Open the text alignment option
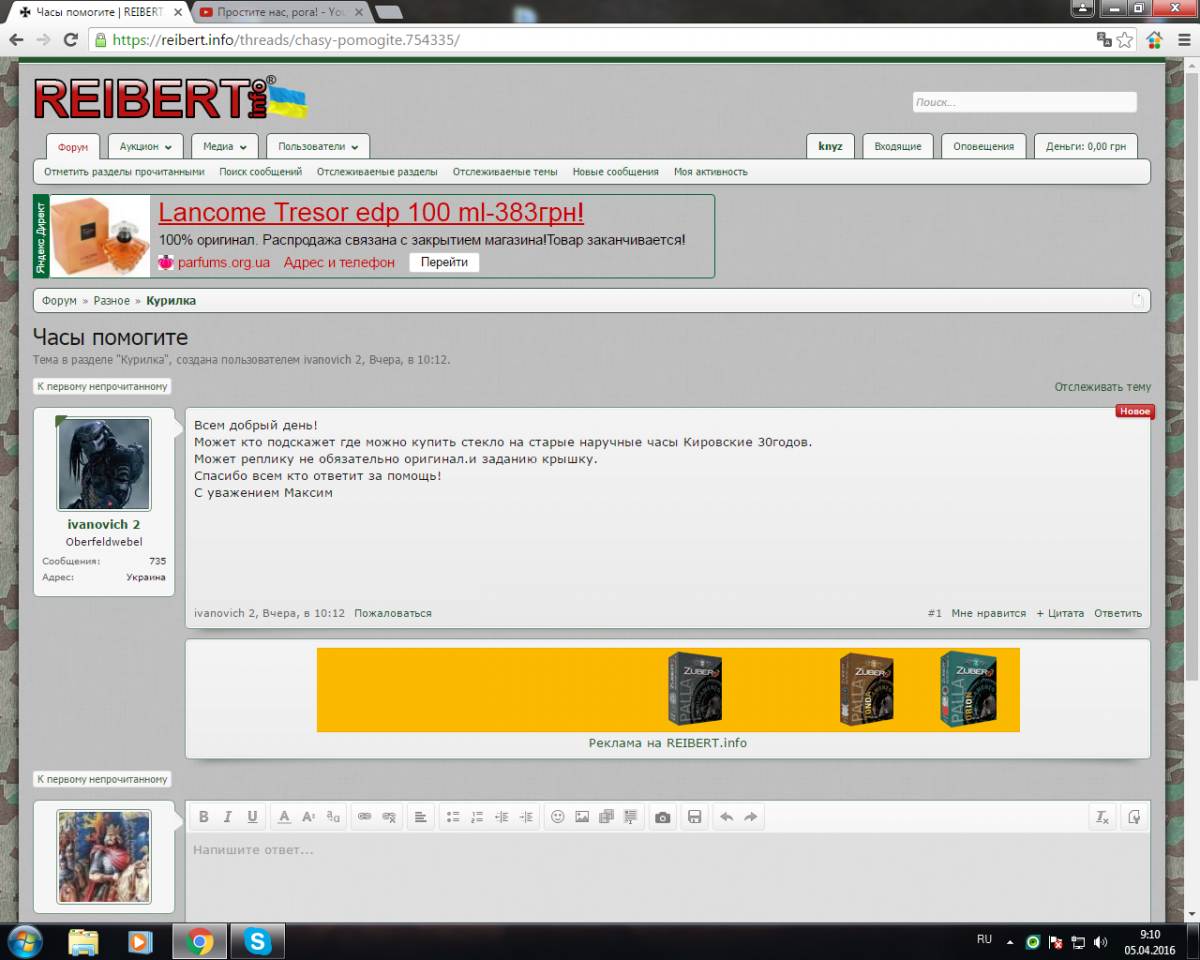This screenshot has height=960, width=1200. (x=421, y=817)
